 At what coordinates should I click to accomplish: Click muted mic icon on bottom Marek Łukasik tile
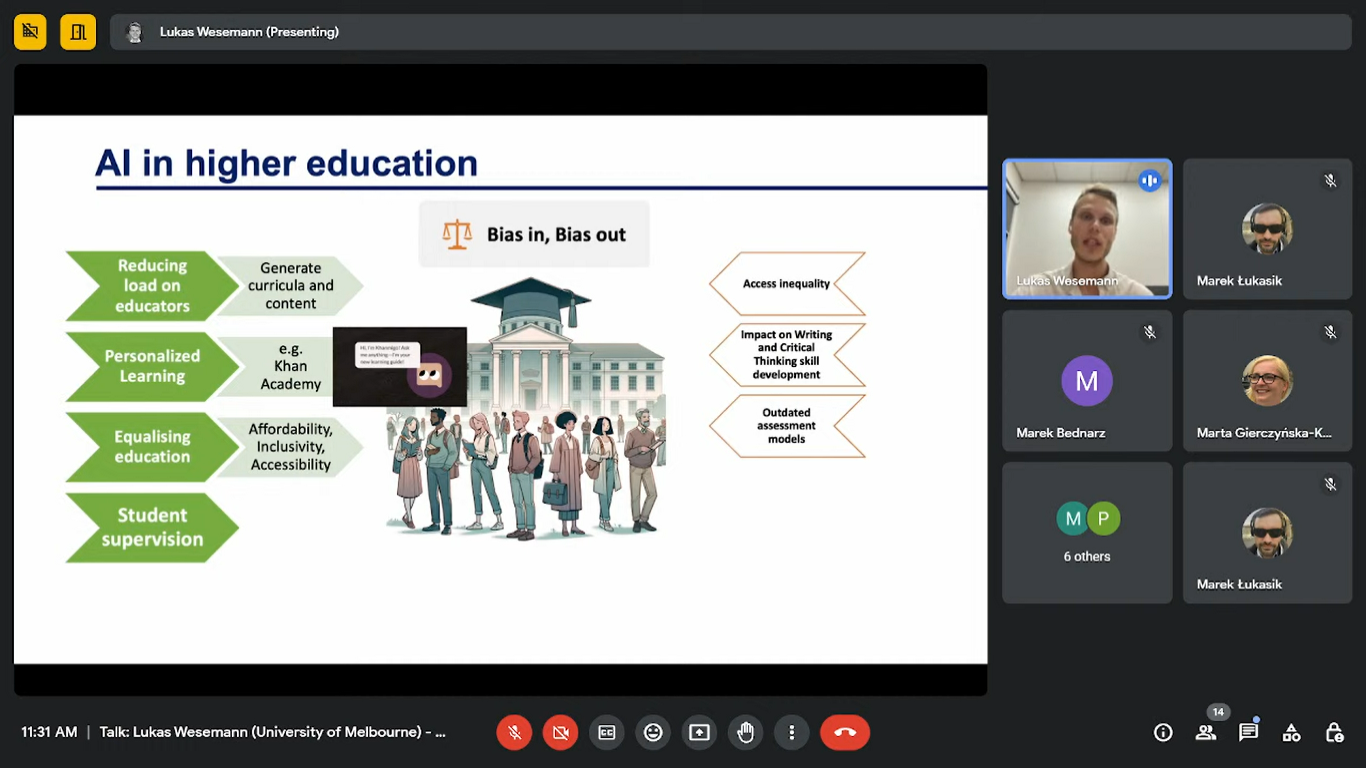1330,484
